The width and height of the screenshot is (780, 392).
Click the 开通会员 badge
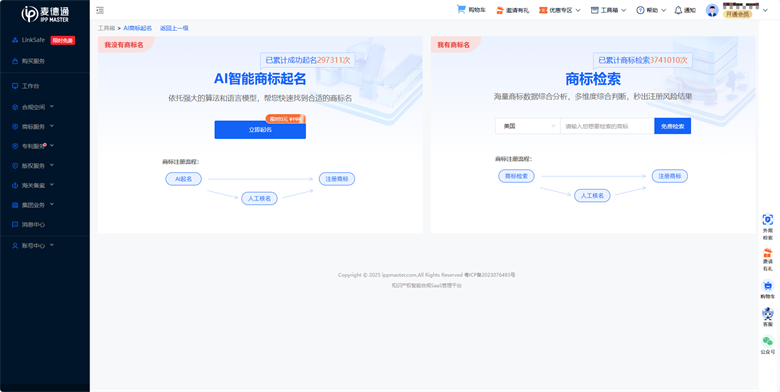pyautogui.click(x=737, y=14)
